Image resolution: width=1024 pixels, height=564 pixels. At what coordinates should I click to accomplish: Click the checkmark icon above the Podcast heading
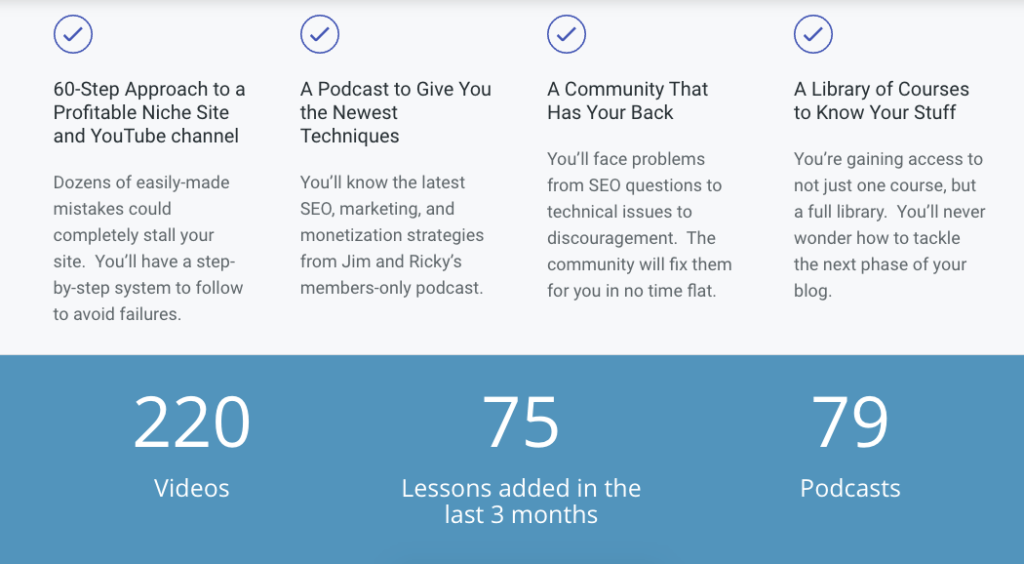320,34
